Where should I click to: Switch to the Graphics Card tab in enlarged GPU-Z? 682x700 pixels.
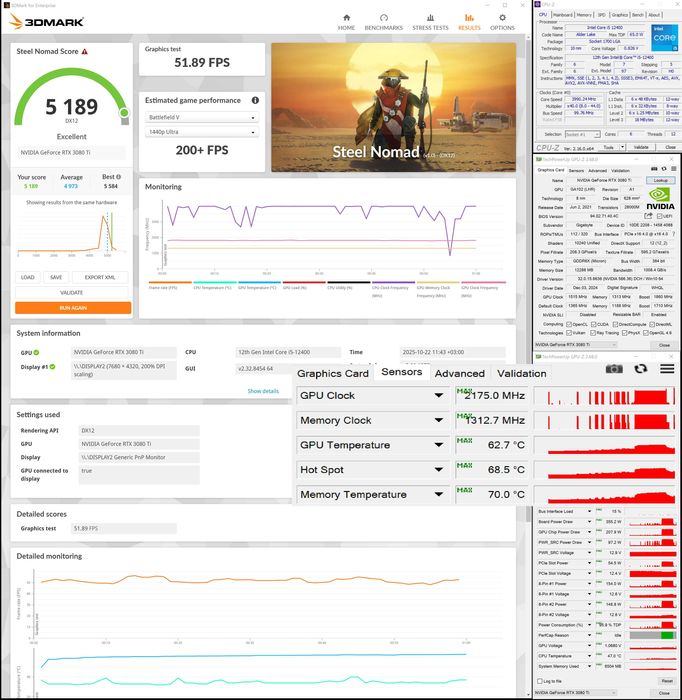click(x=333, y=374)
